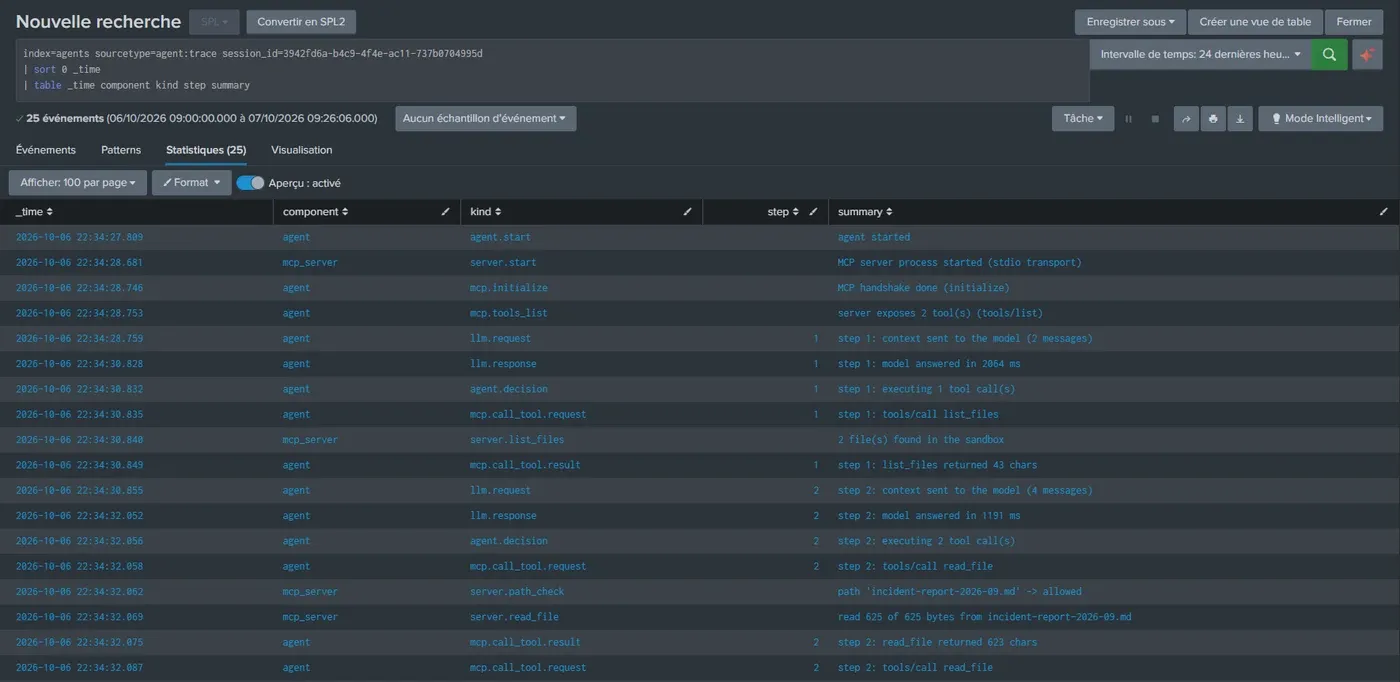Run the search with the magnifier button
The width and height of the screenshot is (1400, 682).
point(1329,55)
